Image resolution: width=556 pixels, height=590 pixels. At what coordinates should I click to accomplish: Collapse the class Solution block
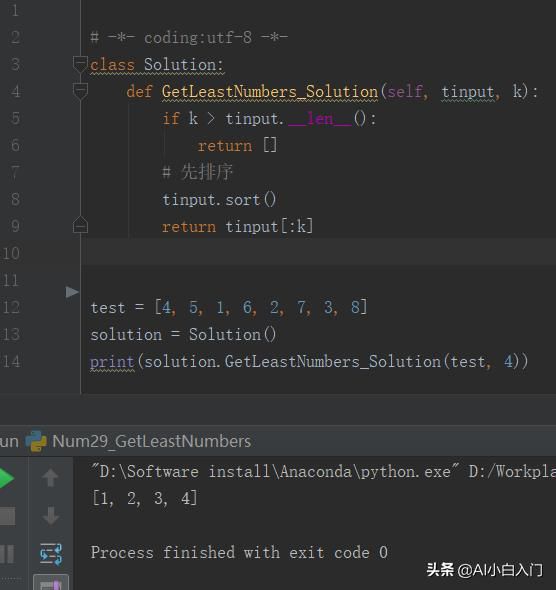click(x=80, y=64)
